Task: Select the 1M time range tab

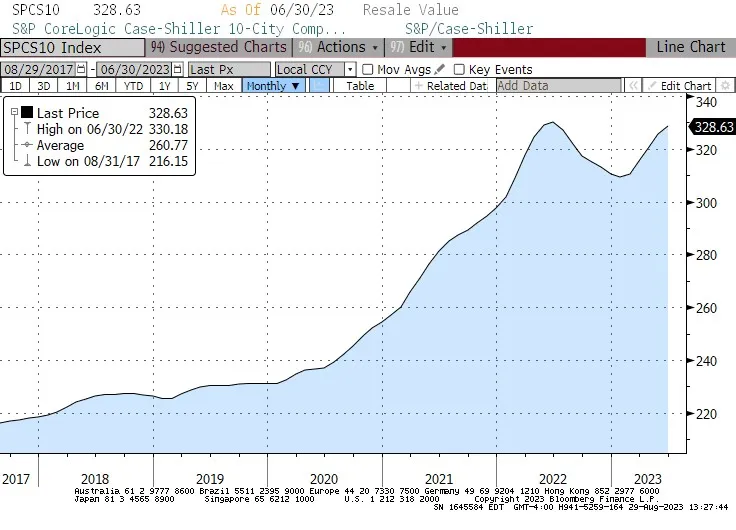Action: click(x=73, y=85)
